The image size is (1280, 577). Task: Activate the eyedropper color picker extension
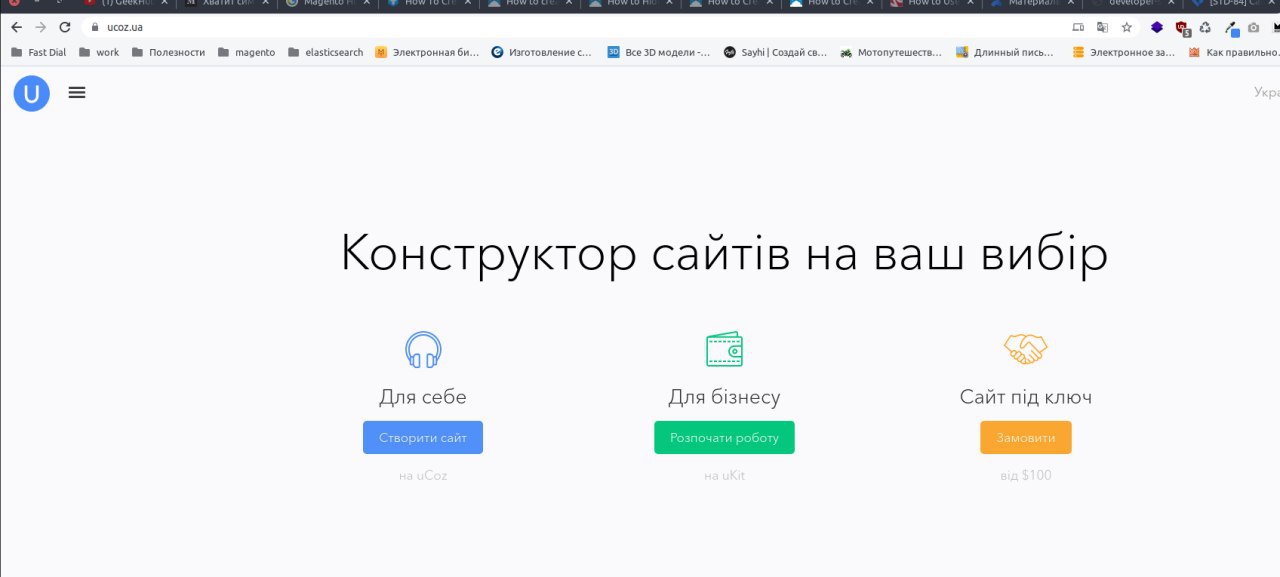tap(1230, 28)
